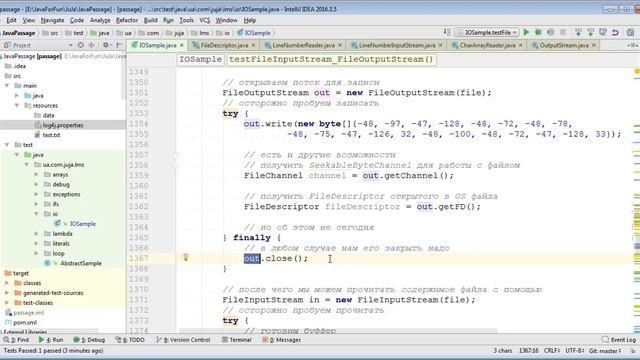The height and width of the screenshot is (360, 640).
Task: Open the Messages tool window
Action: [282, 340]
